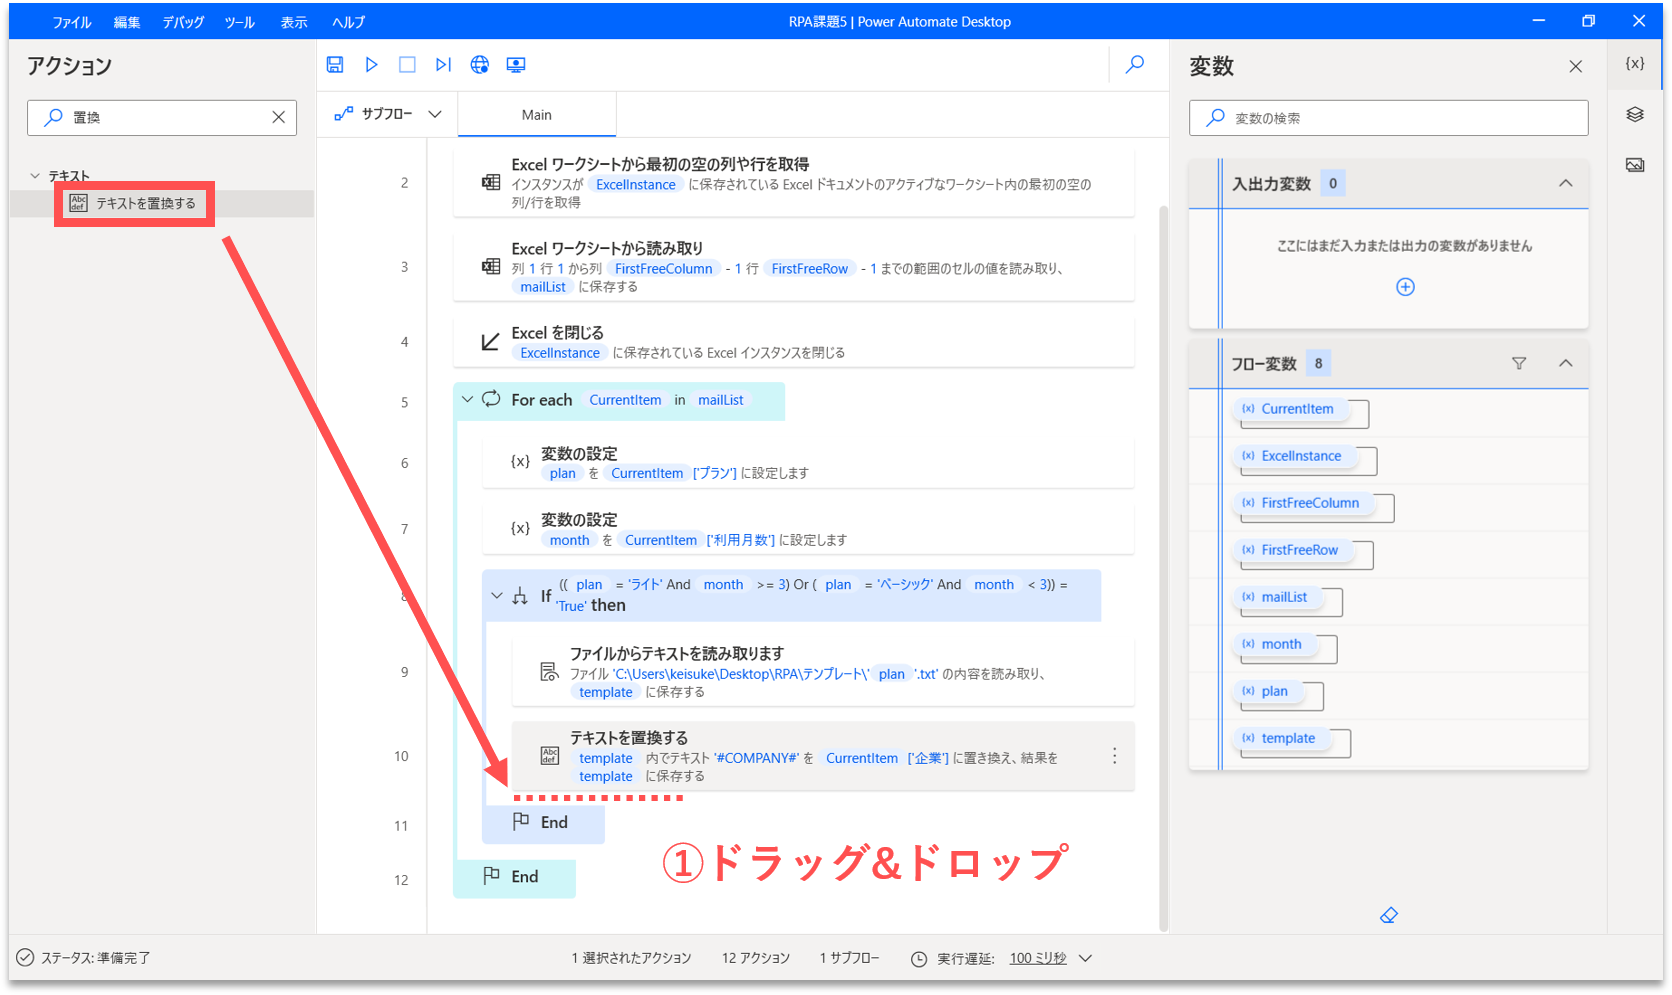Collapse the For each loop block
Viewport: 1672px width, 995px height.
(467, 400)
